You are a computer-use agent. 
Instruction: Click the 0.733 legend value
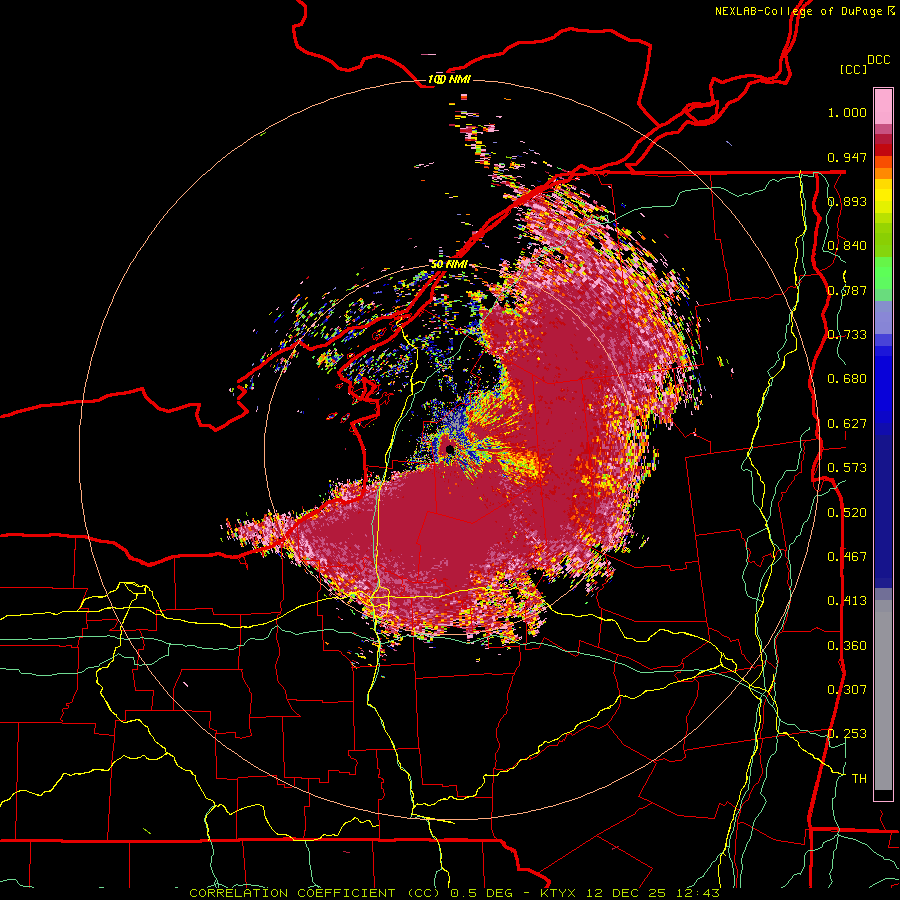847,335
